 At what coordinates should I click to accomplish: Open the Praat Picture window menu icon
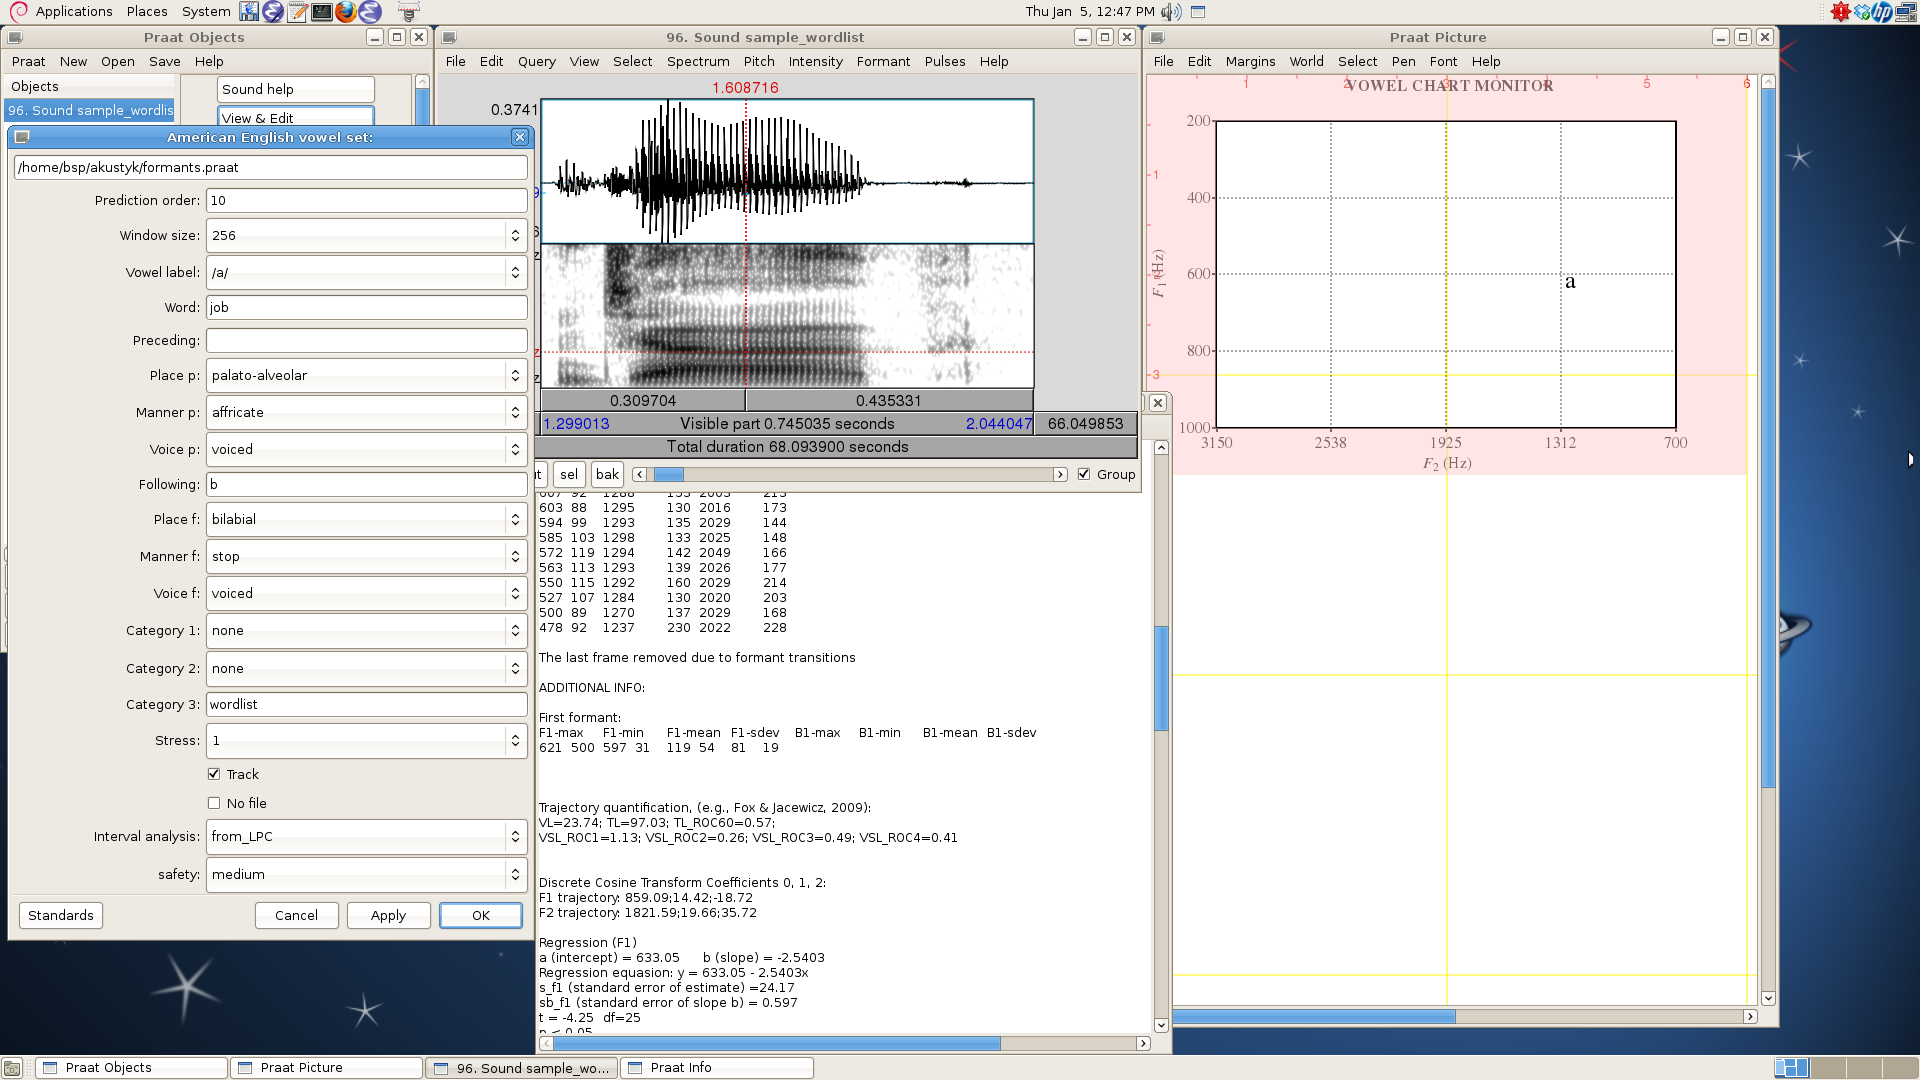[x=1158, y=37]
